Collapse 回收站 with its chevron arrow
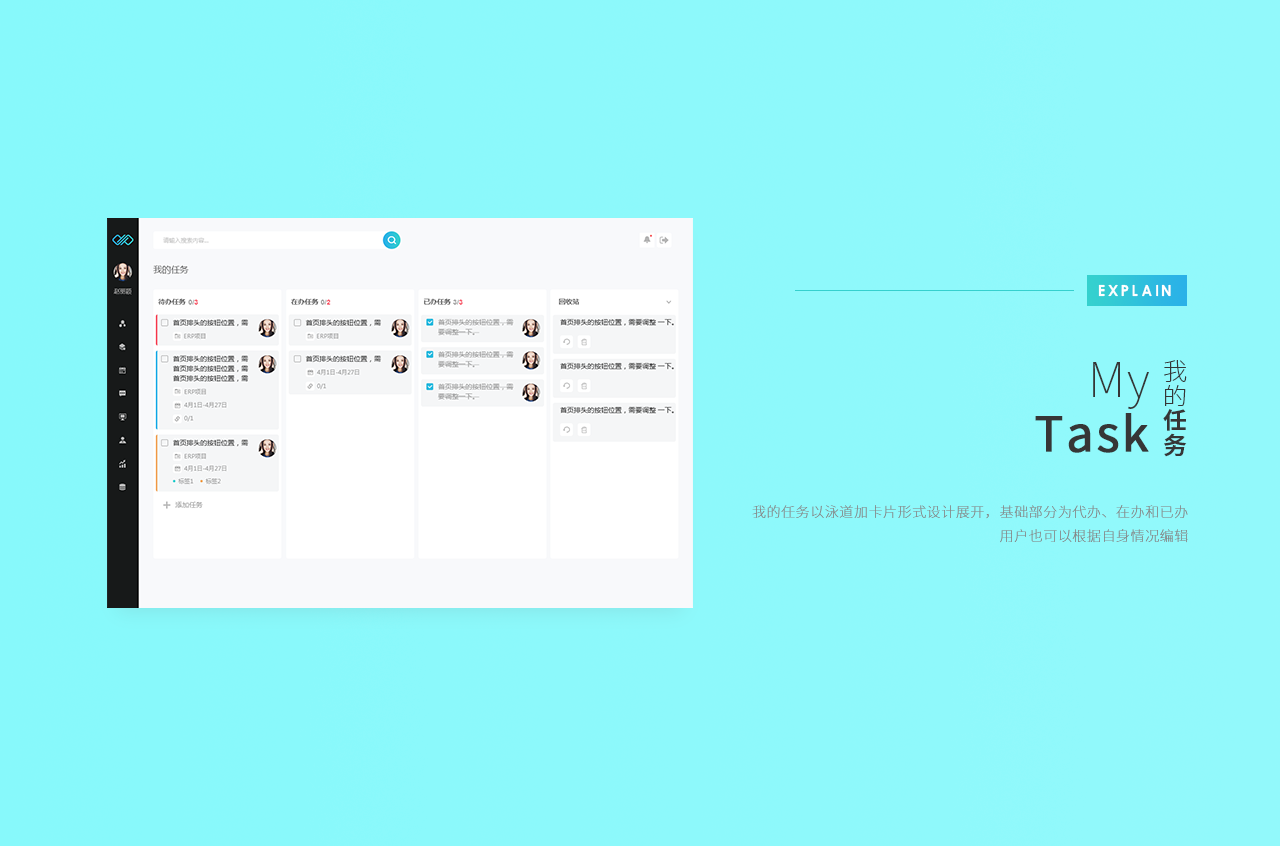 669,302
